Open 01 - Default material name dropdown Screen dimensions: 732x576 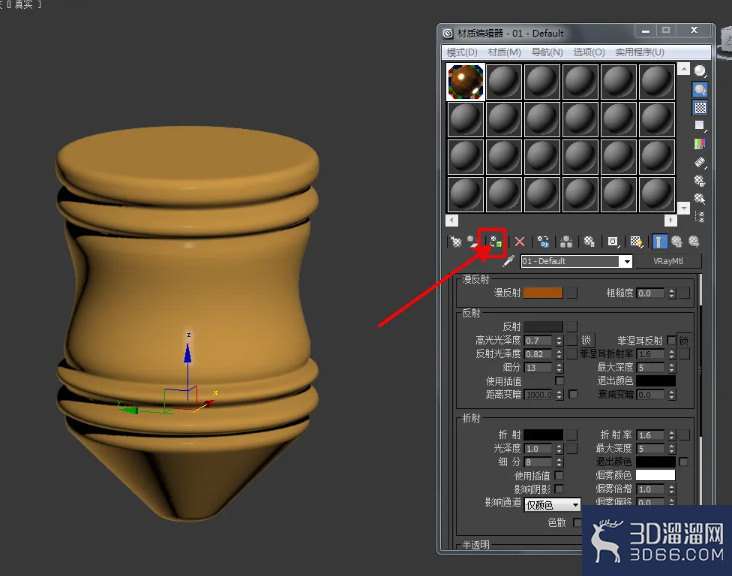point(627,261)
